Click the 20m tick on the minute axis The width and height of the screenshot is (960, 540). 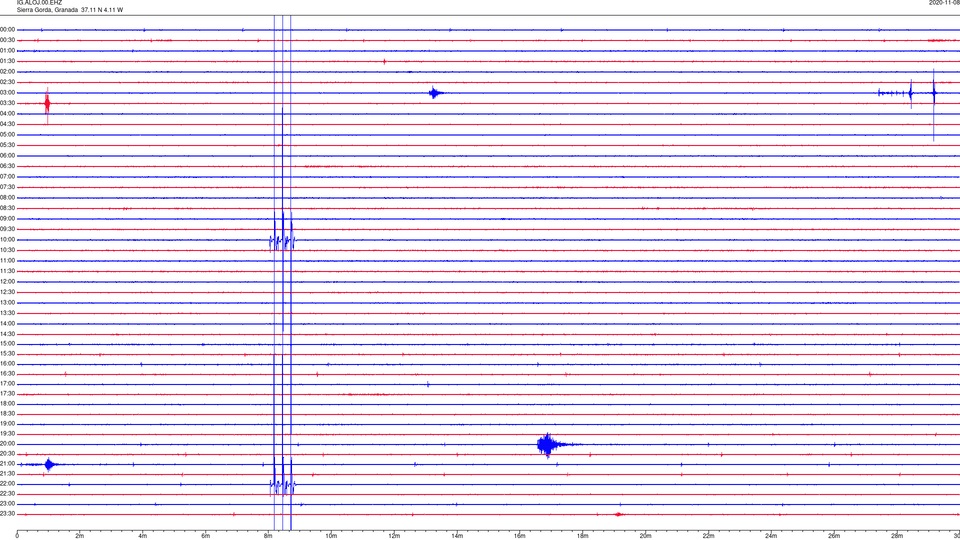tap(645, 536)
